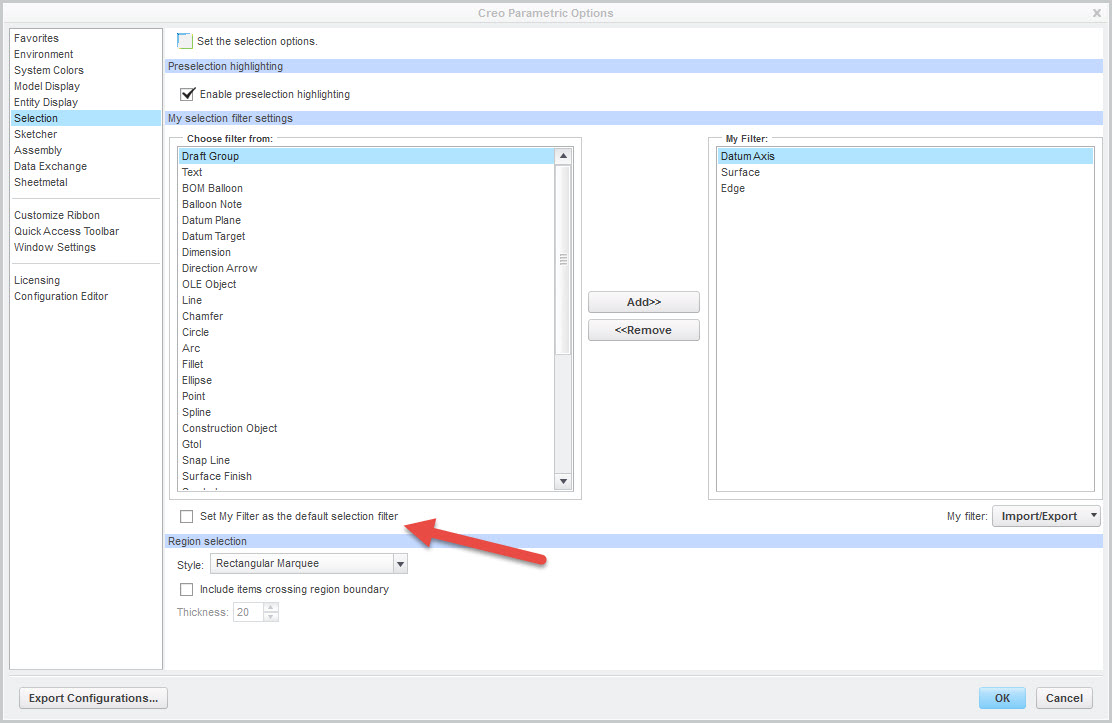Screen dimensions: 1112x723
Task: Select the Selection options page
Action: coord(86,118)
